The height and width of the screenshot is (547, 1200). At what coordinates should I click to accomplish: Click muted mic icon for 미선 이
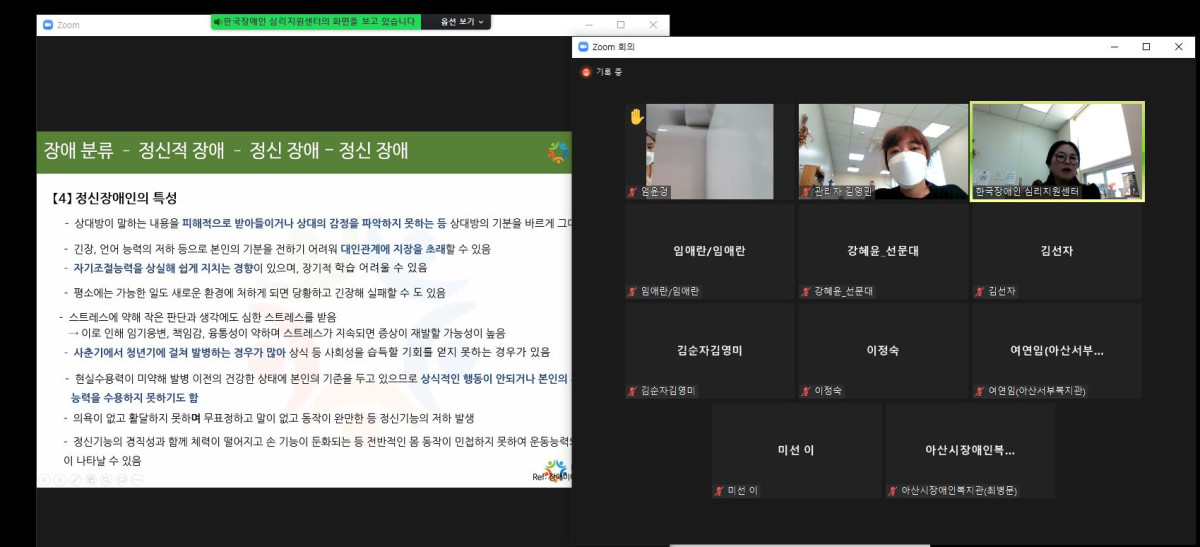718,490
